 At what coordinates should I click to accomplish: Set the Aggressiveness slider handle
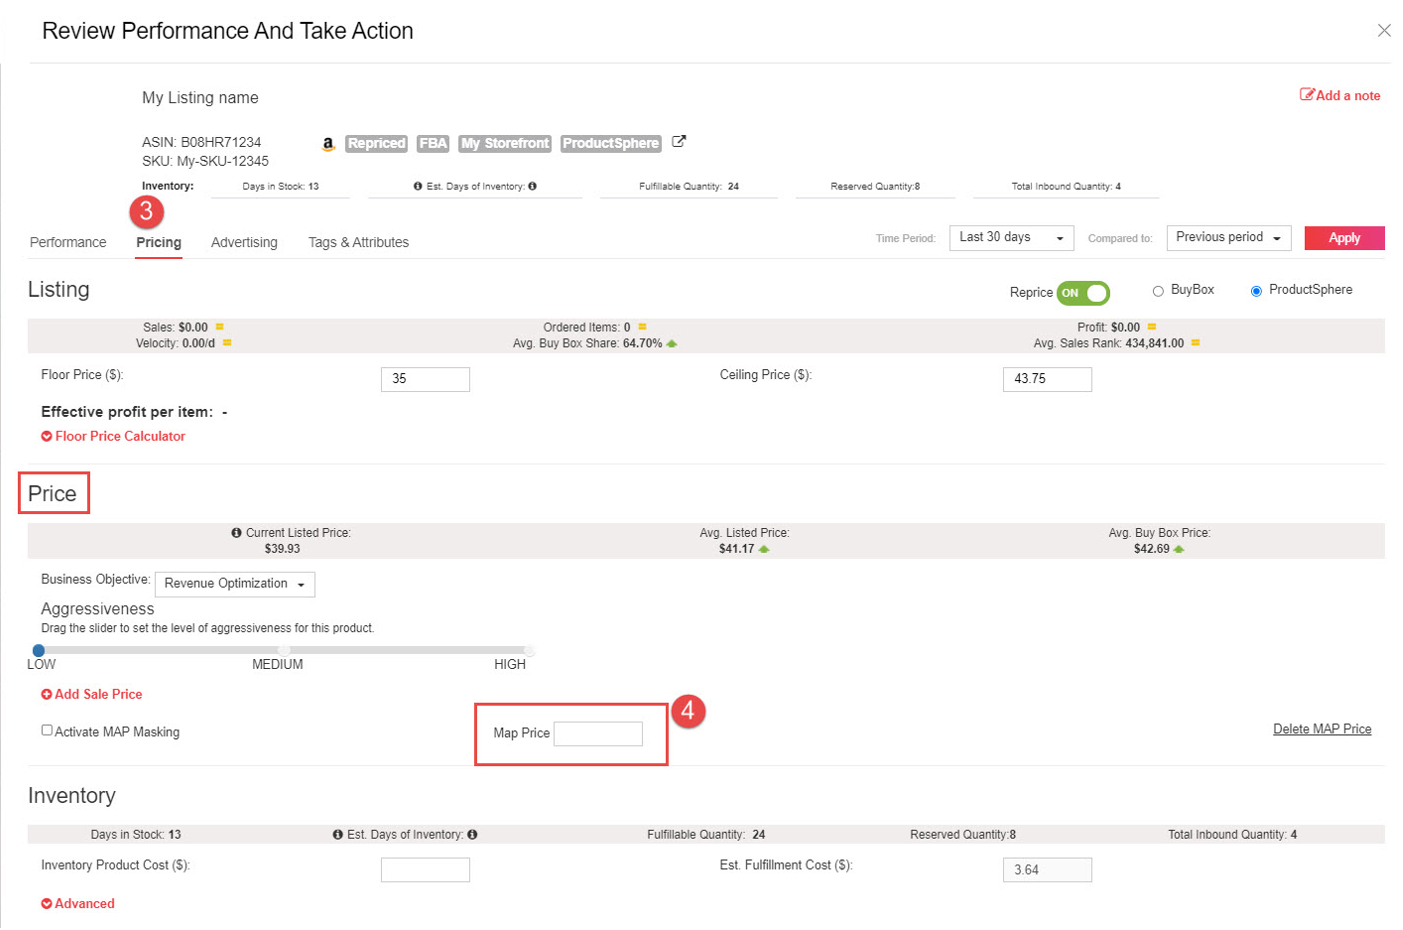(x=38, y=650)
